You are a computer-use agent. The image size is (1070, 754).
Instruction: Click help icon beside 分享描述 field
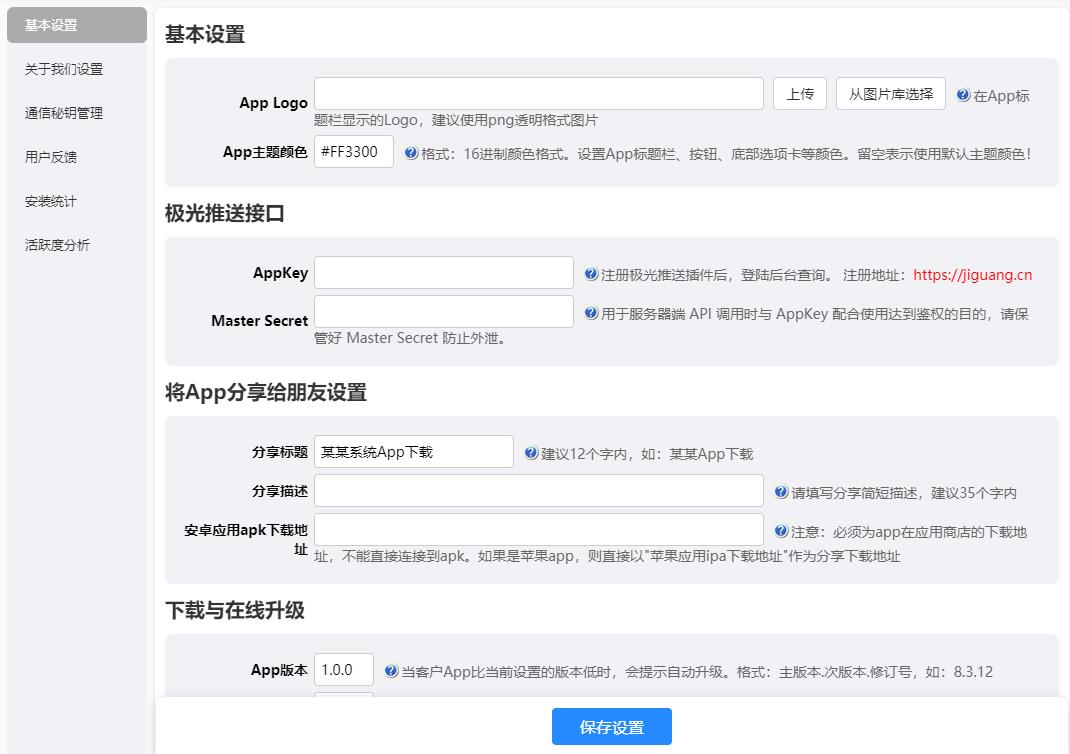pyautogui.click(x=781, y=492)
